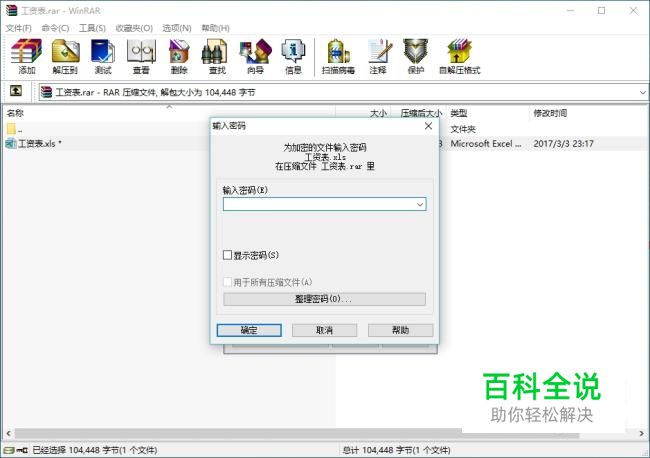Click the Comment (注释) toolbar icon

coord(378,57)
